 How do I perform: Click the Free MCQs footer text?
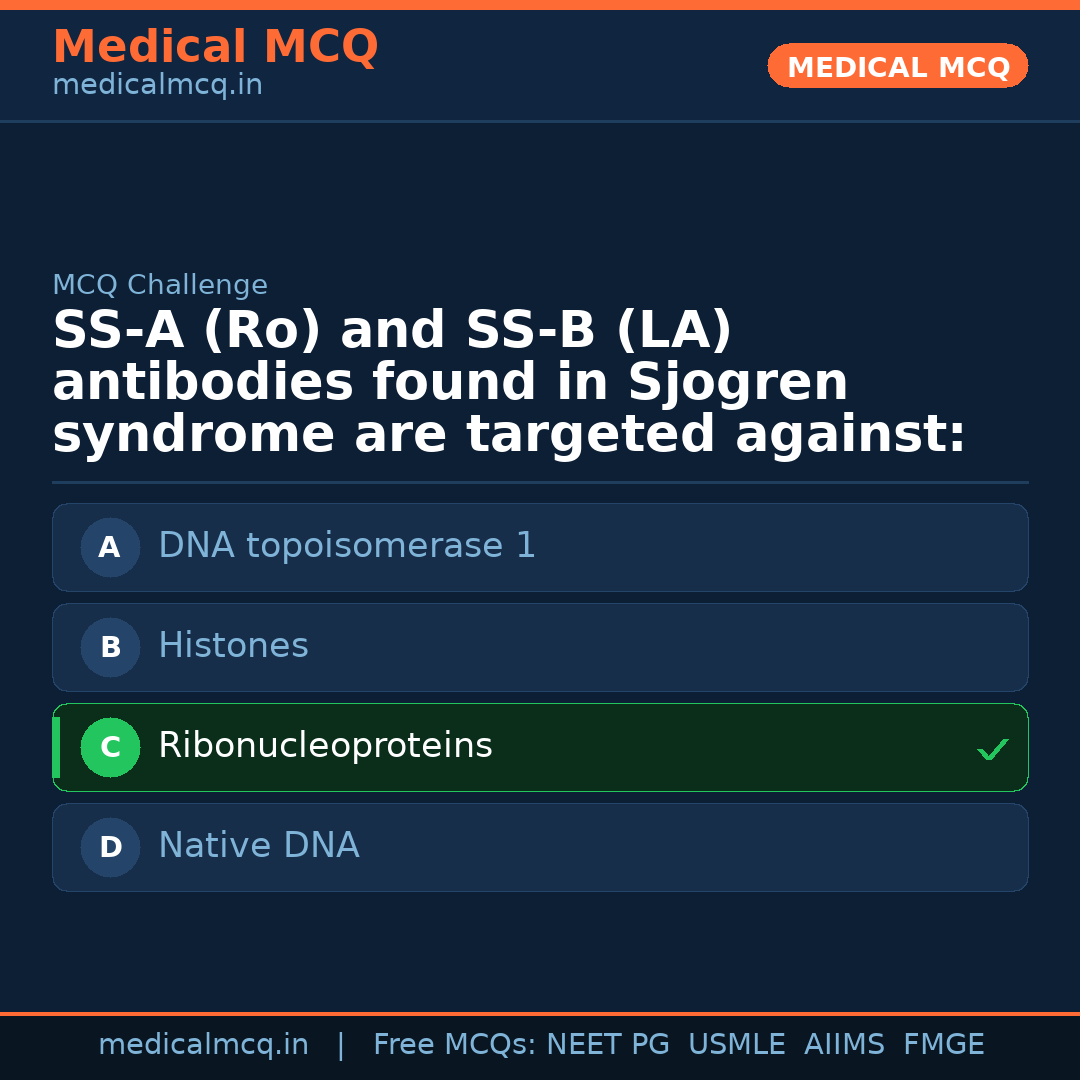click(x=454, y=1045)
